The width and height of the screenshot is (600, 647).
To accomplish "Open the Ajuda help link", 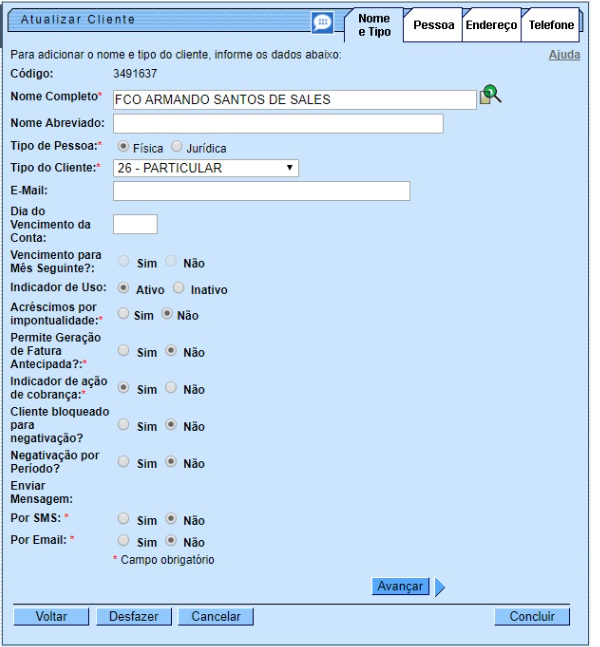I will [564, 55].
